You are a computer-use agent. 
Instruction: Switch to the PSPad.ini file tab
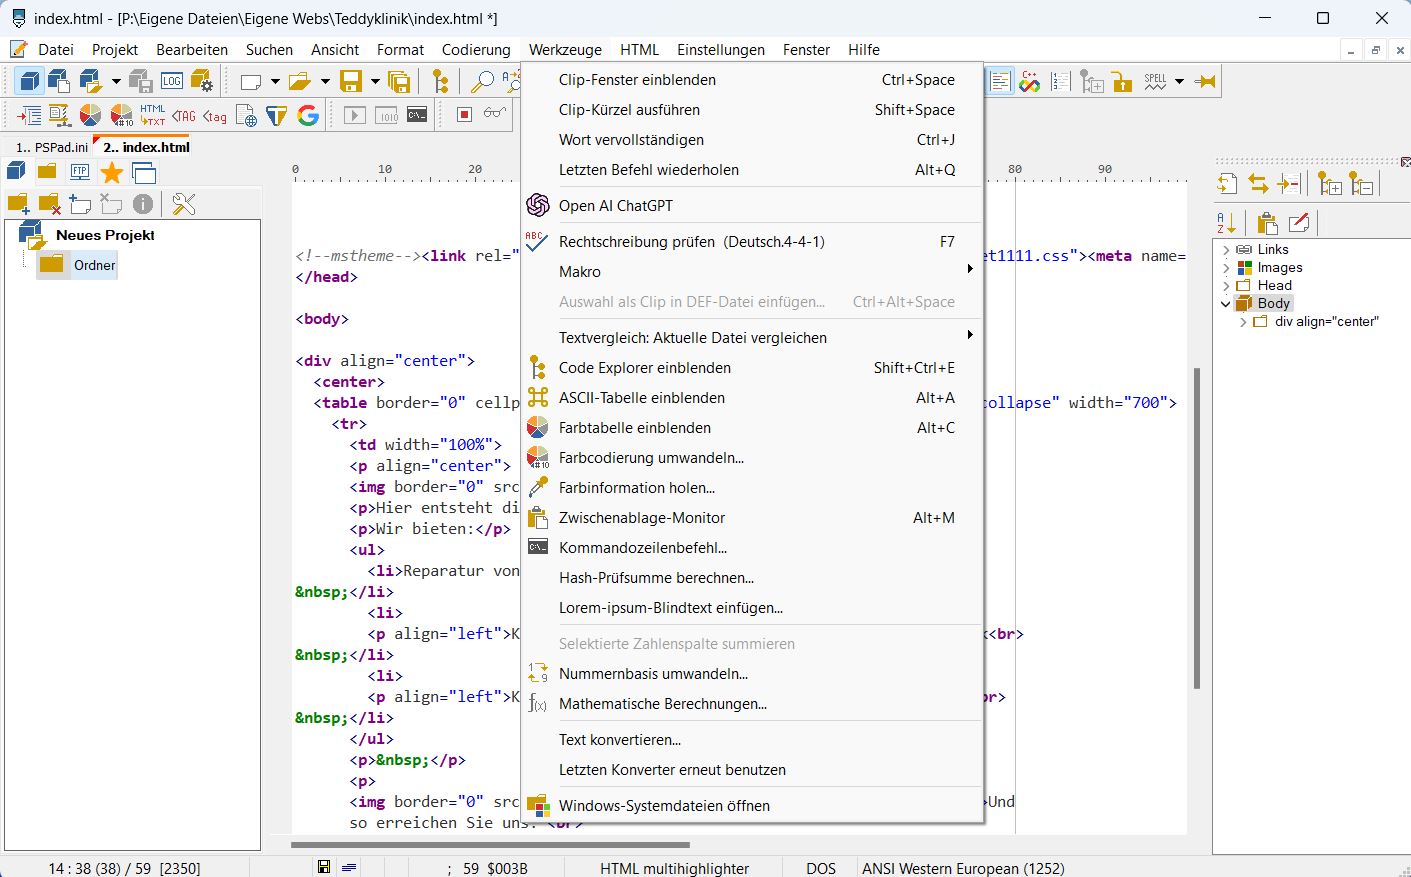(52, 147)
